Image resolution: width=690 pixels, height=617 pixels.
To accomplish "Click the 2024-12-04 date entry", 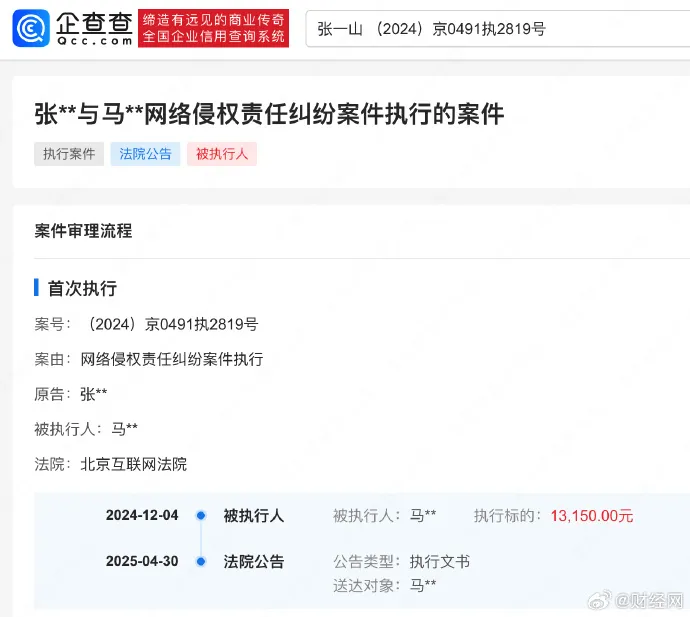I will 142,515.
